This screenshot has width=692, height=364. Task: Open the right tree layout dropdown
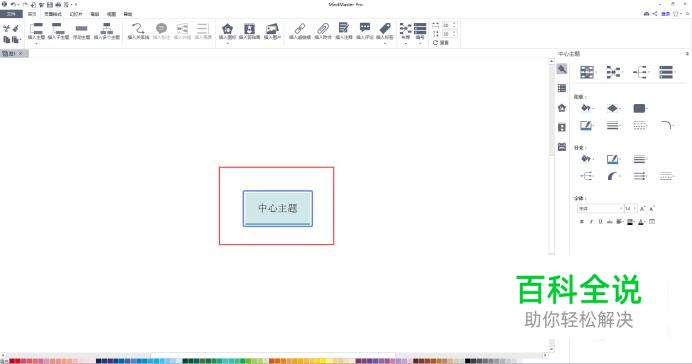[x=640, y=72]
